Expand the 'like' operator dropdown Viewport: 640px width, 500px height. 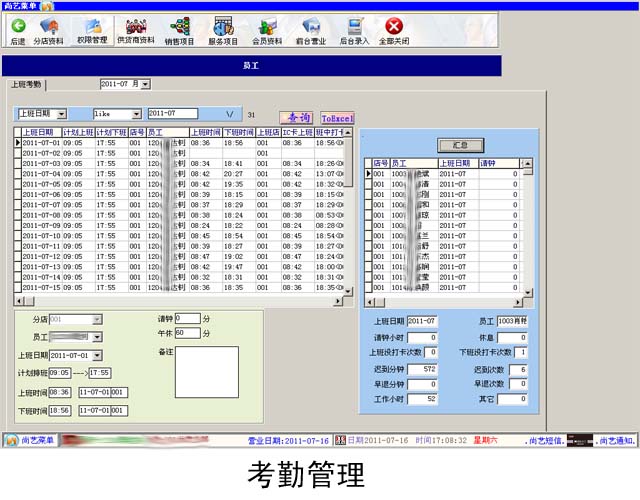[136, 114]
